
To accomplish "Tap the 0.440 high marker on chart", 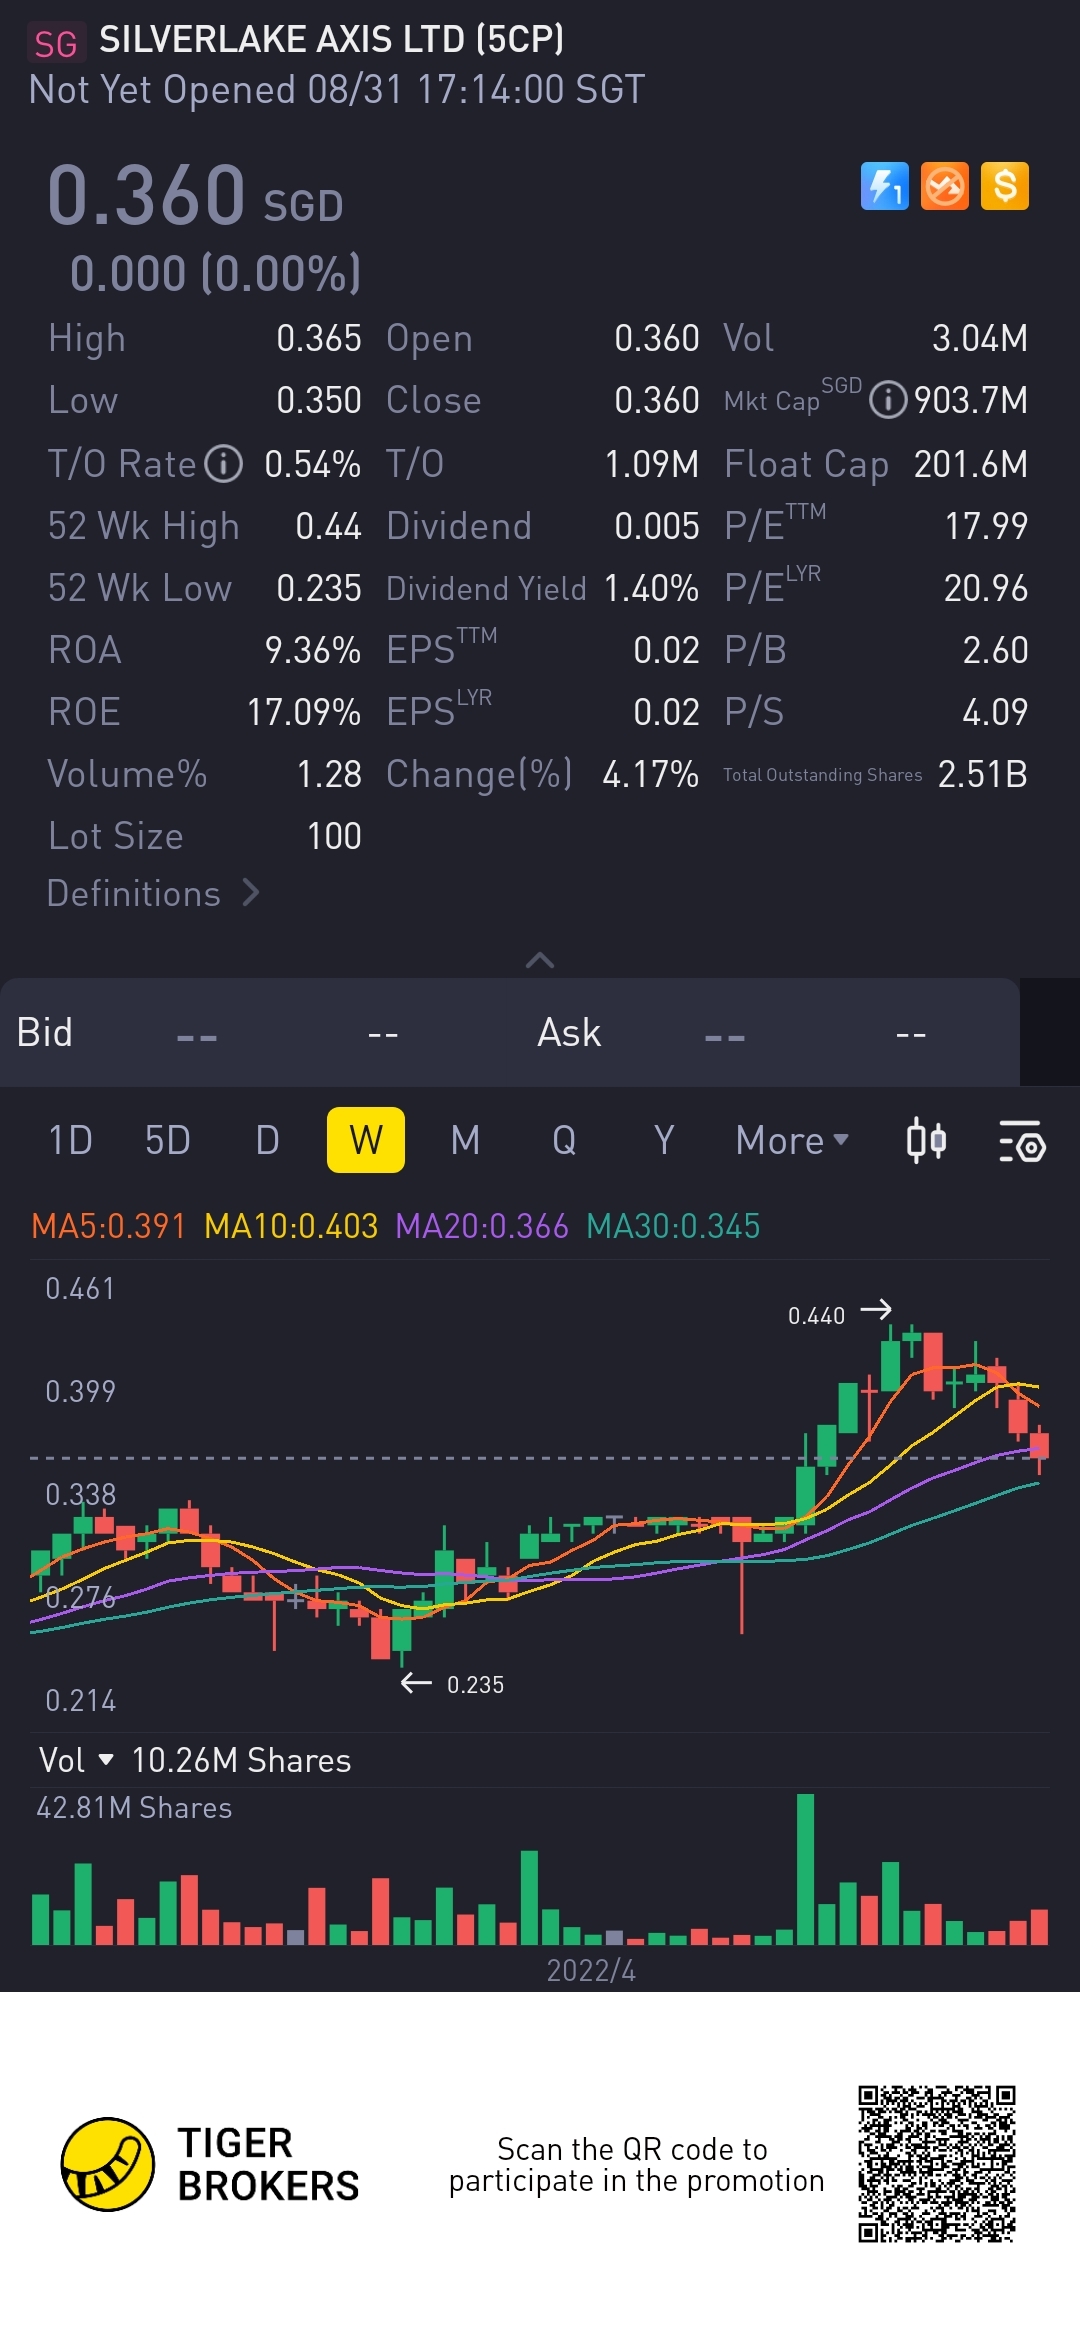I will (x=817, y=1316).
